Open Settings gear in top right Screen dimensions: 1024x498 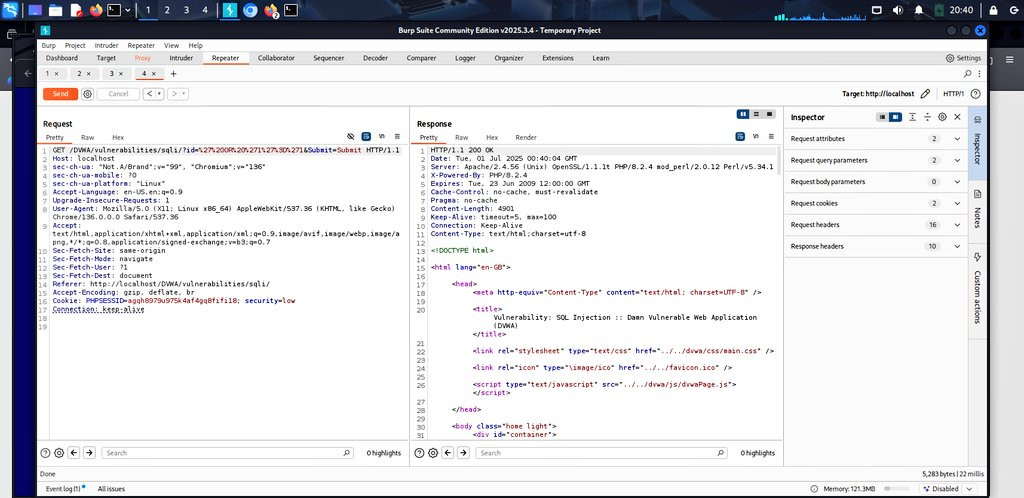pyautogui.click(x=963, y=58)
